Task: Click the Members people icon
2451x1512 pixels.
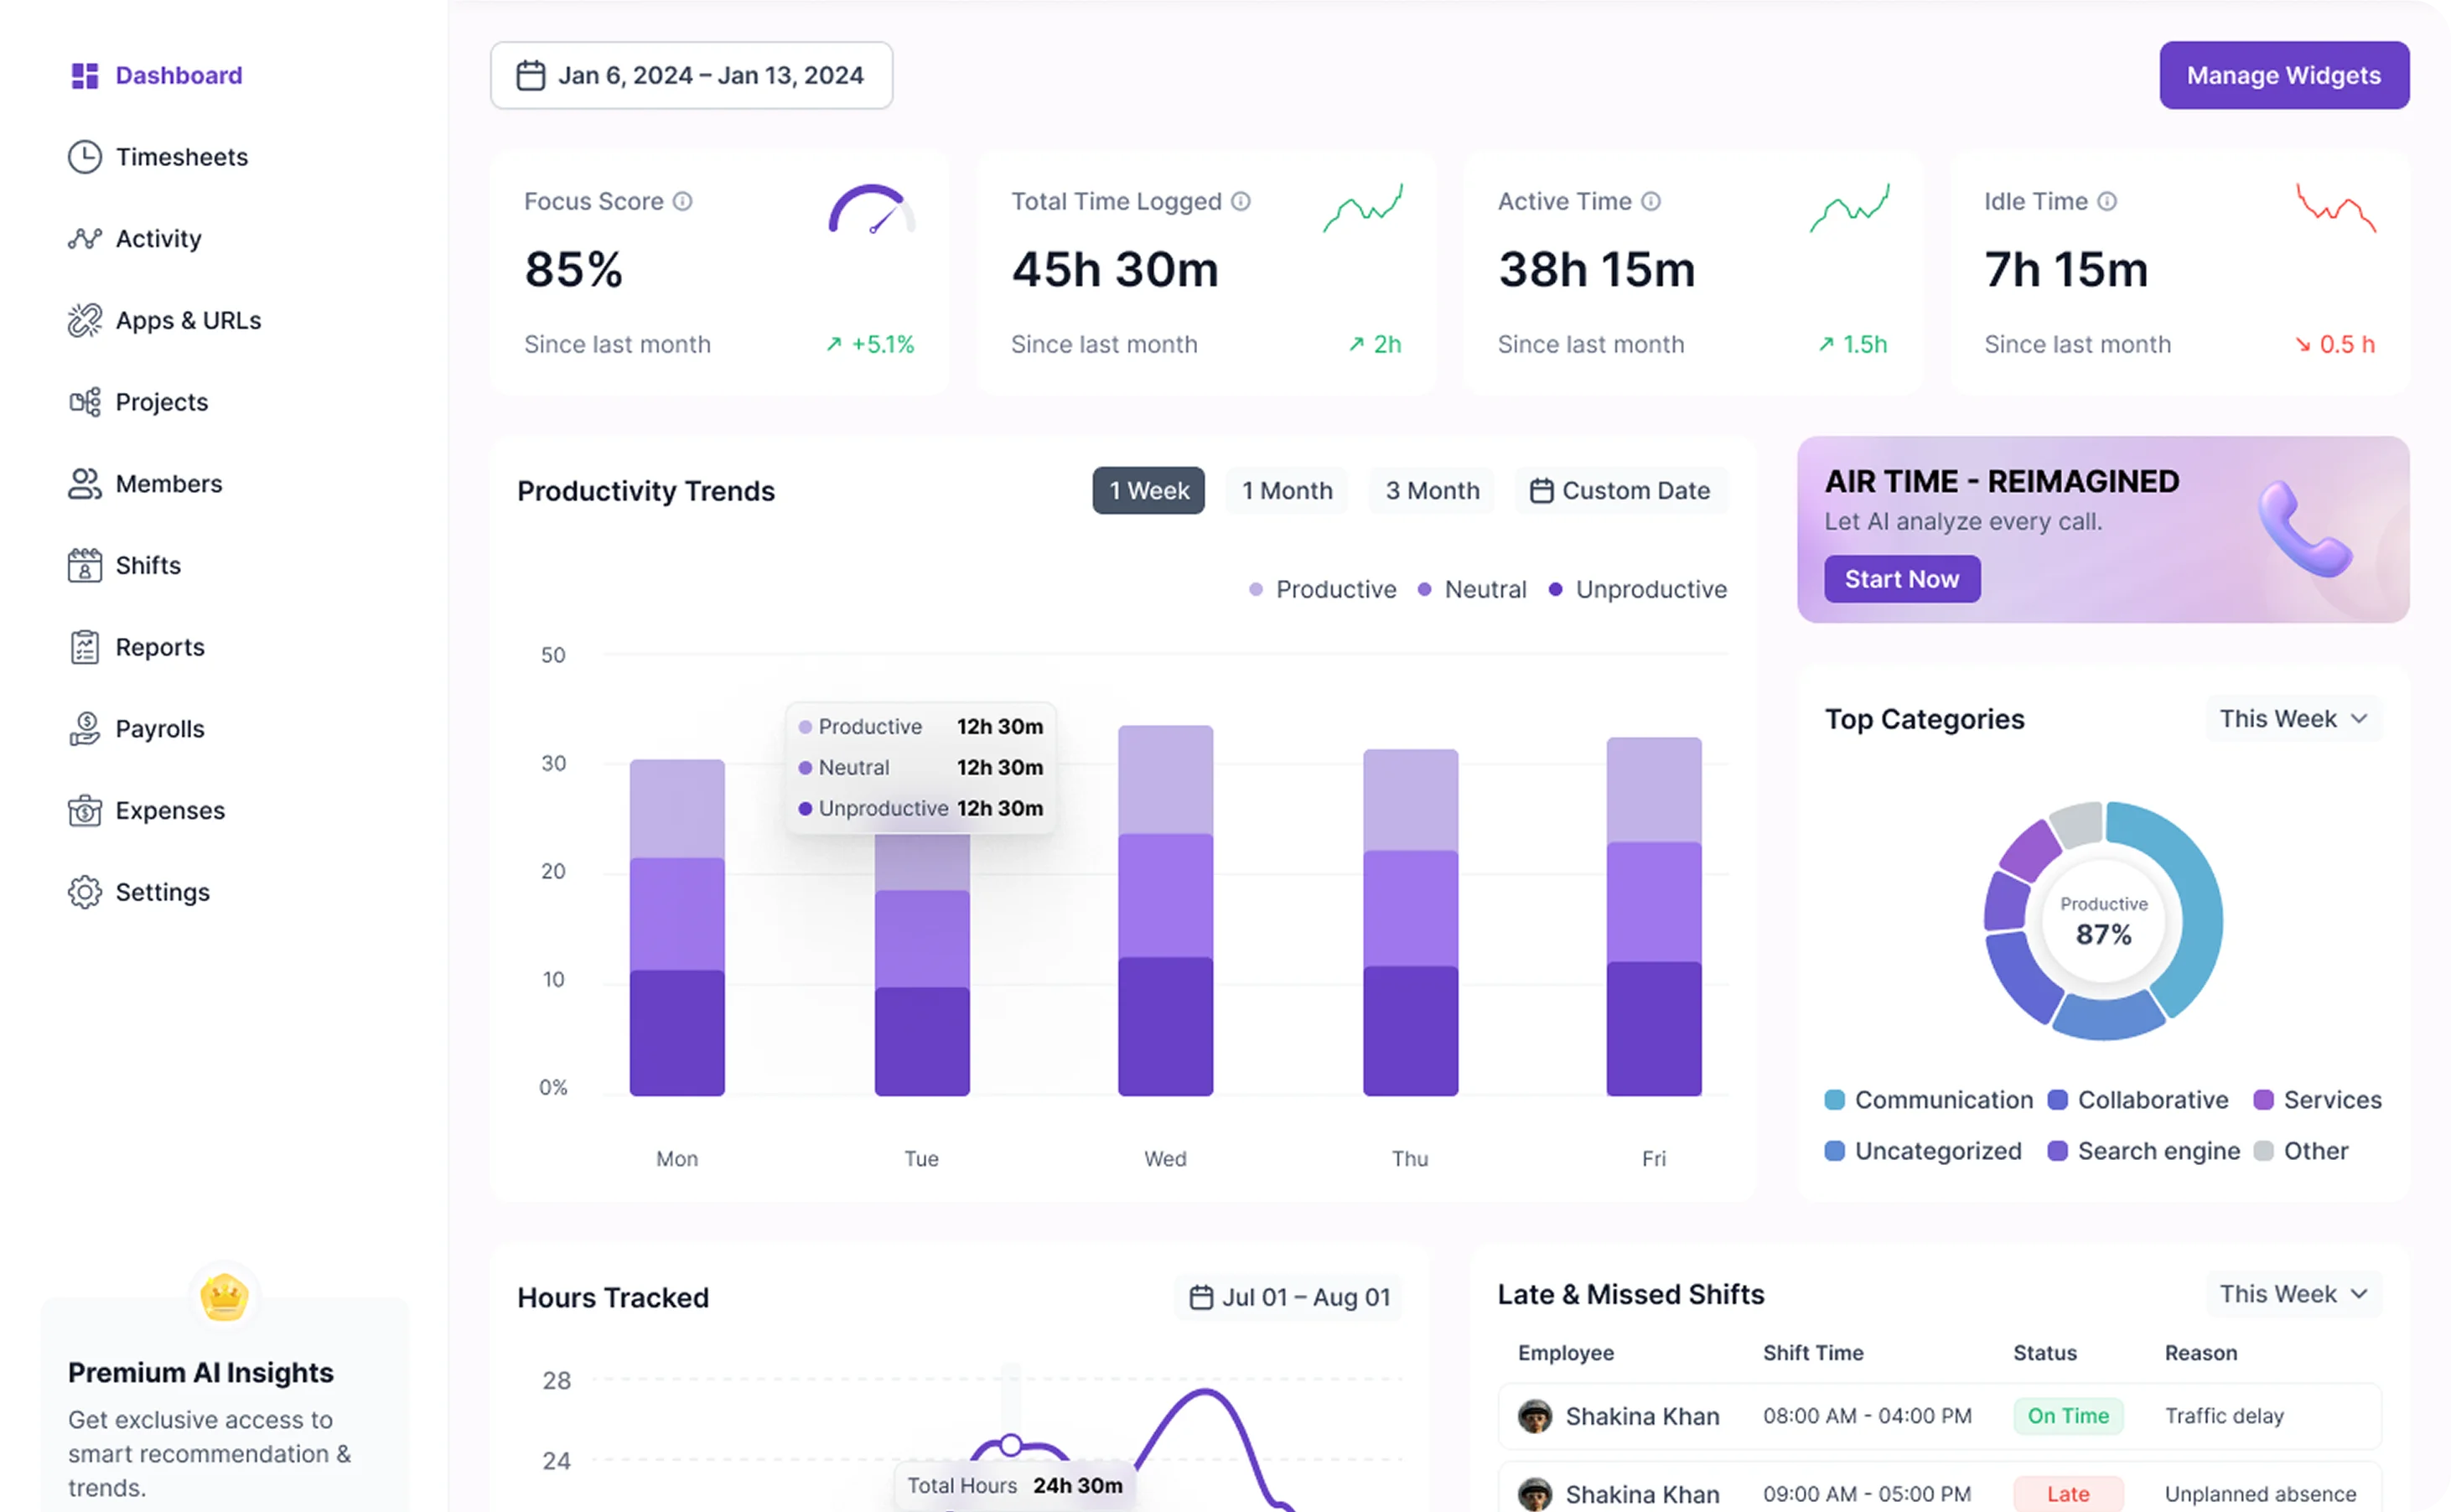Action: point(85,484)
